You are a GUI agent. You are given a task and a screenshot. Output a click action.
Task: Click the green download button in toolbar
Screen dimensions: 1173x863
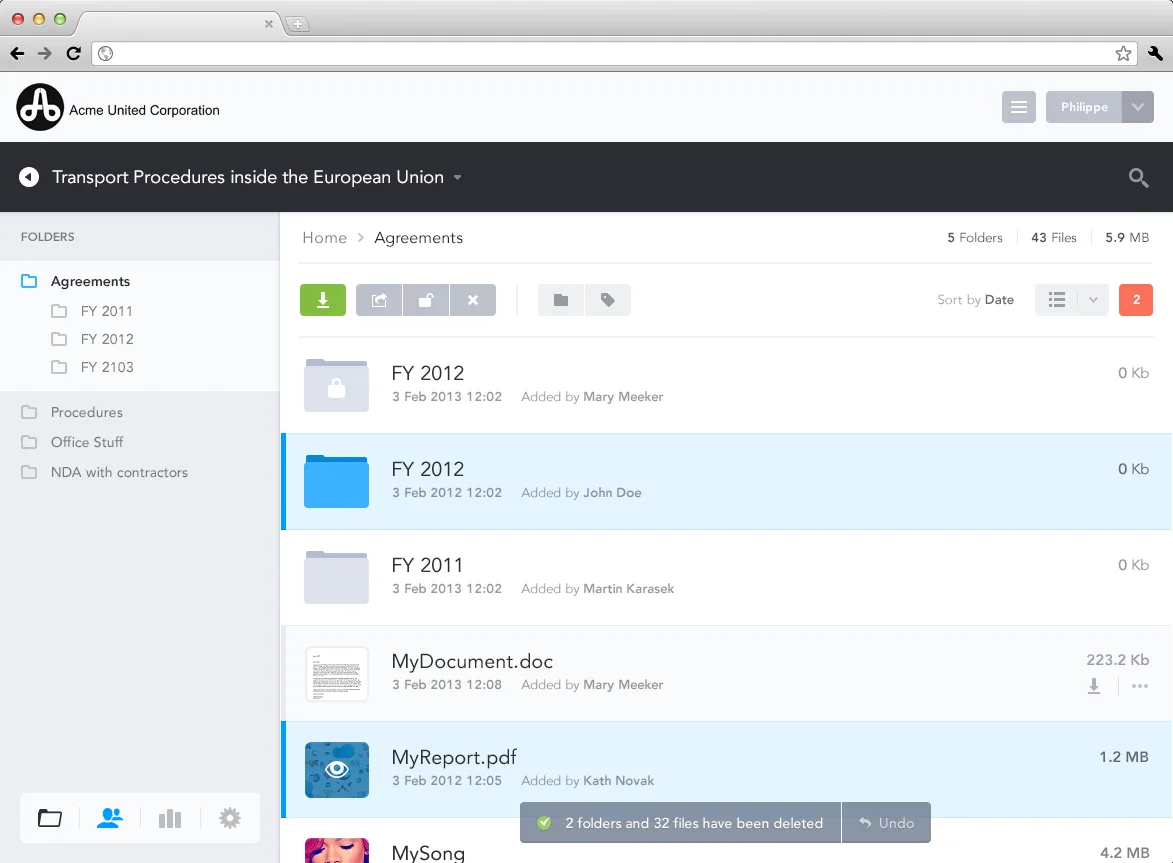point(322,300)
